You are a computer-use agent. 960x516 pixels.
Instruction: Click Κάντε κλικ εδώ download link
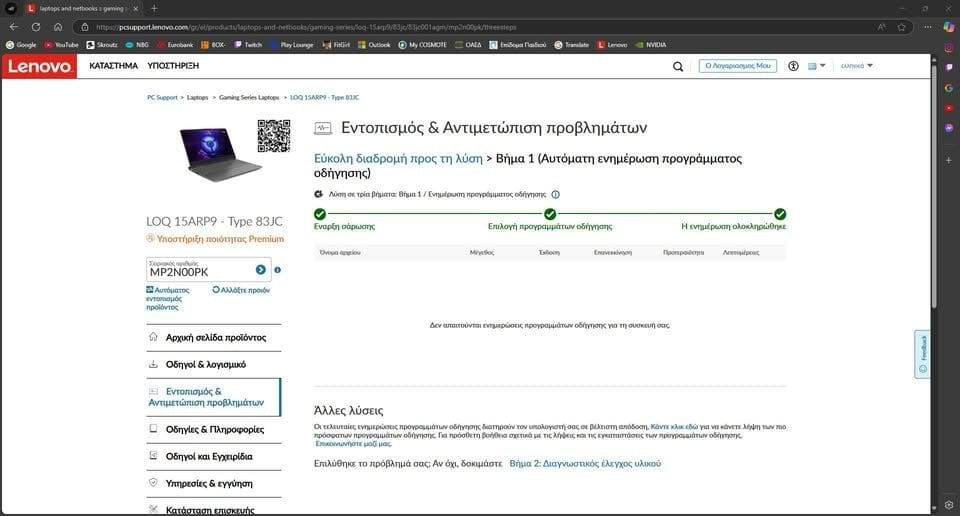pyautogui.click(x=674, y=427)
